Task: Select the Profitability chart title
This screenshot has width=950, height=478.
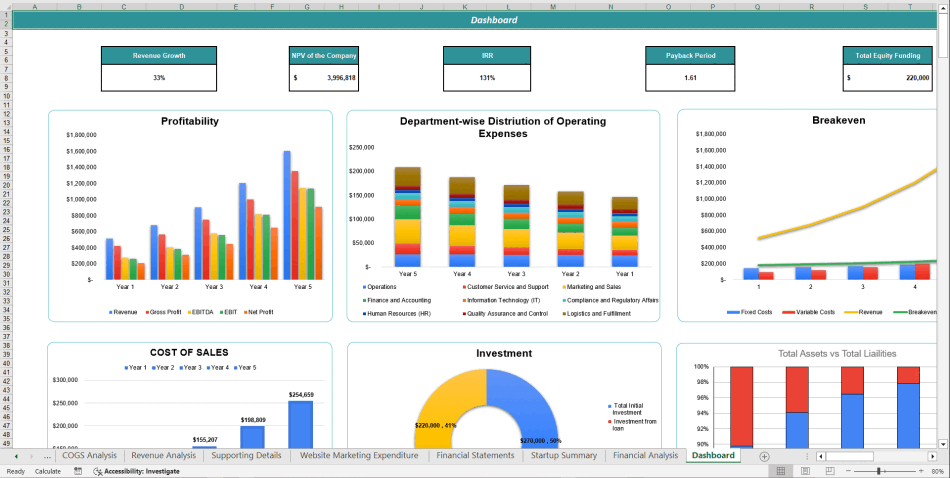Action: (x=190, y=122)
